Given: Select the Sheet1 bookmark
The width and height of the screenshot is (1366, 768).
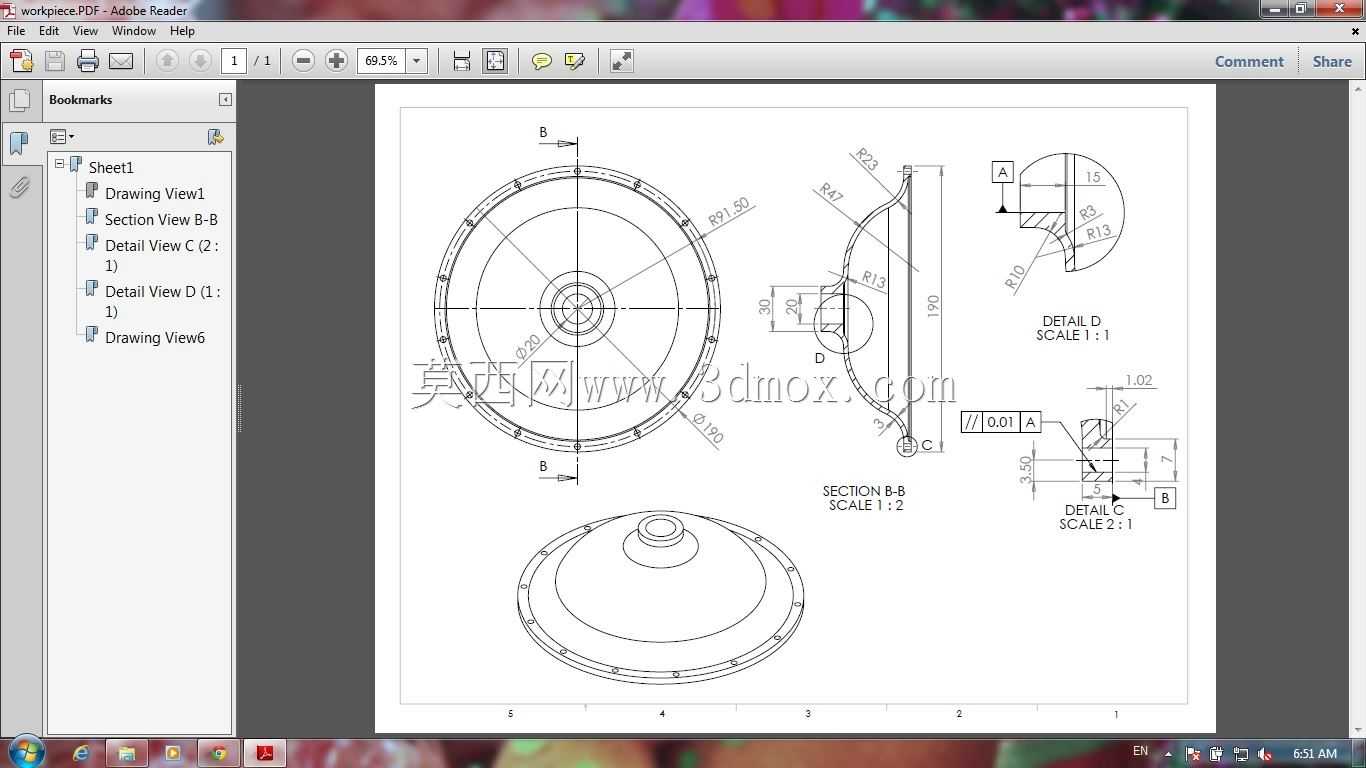Looking at the screenshot, I should (111, 167).
